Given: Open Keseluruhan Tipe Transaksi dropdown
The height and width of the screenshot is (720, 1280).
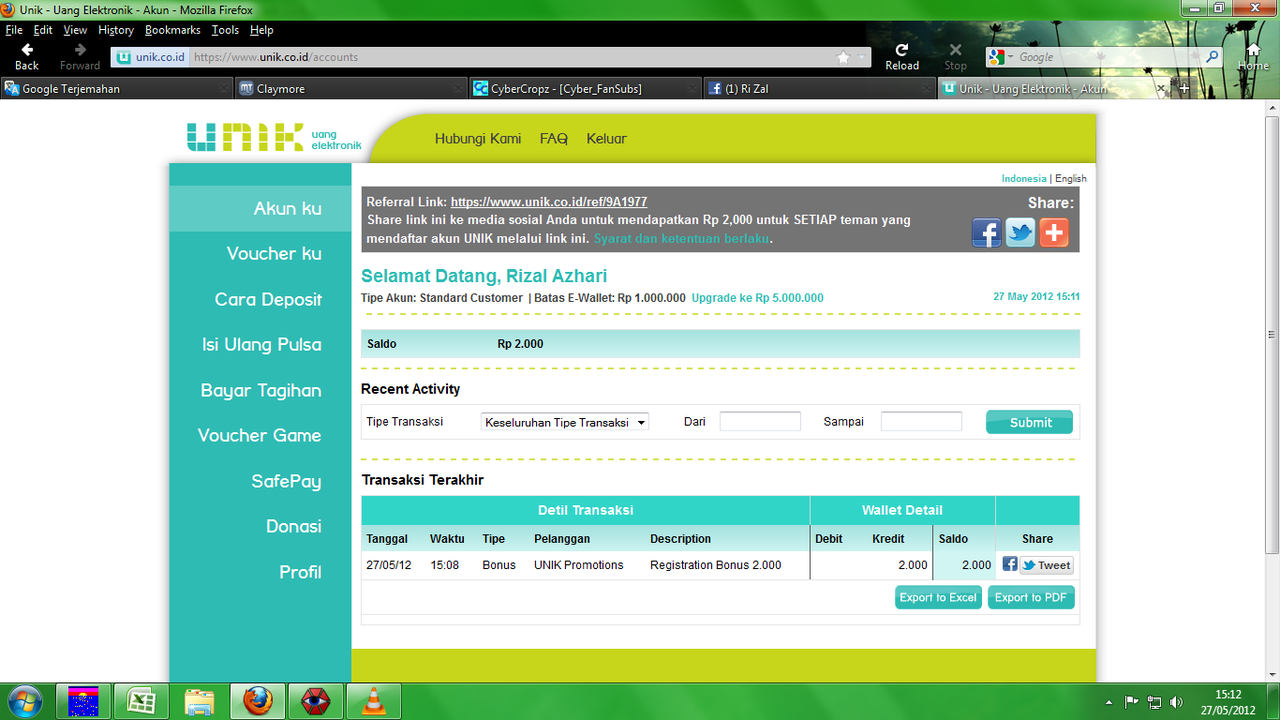Looking at the screenshot, I should 565,422.
